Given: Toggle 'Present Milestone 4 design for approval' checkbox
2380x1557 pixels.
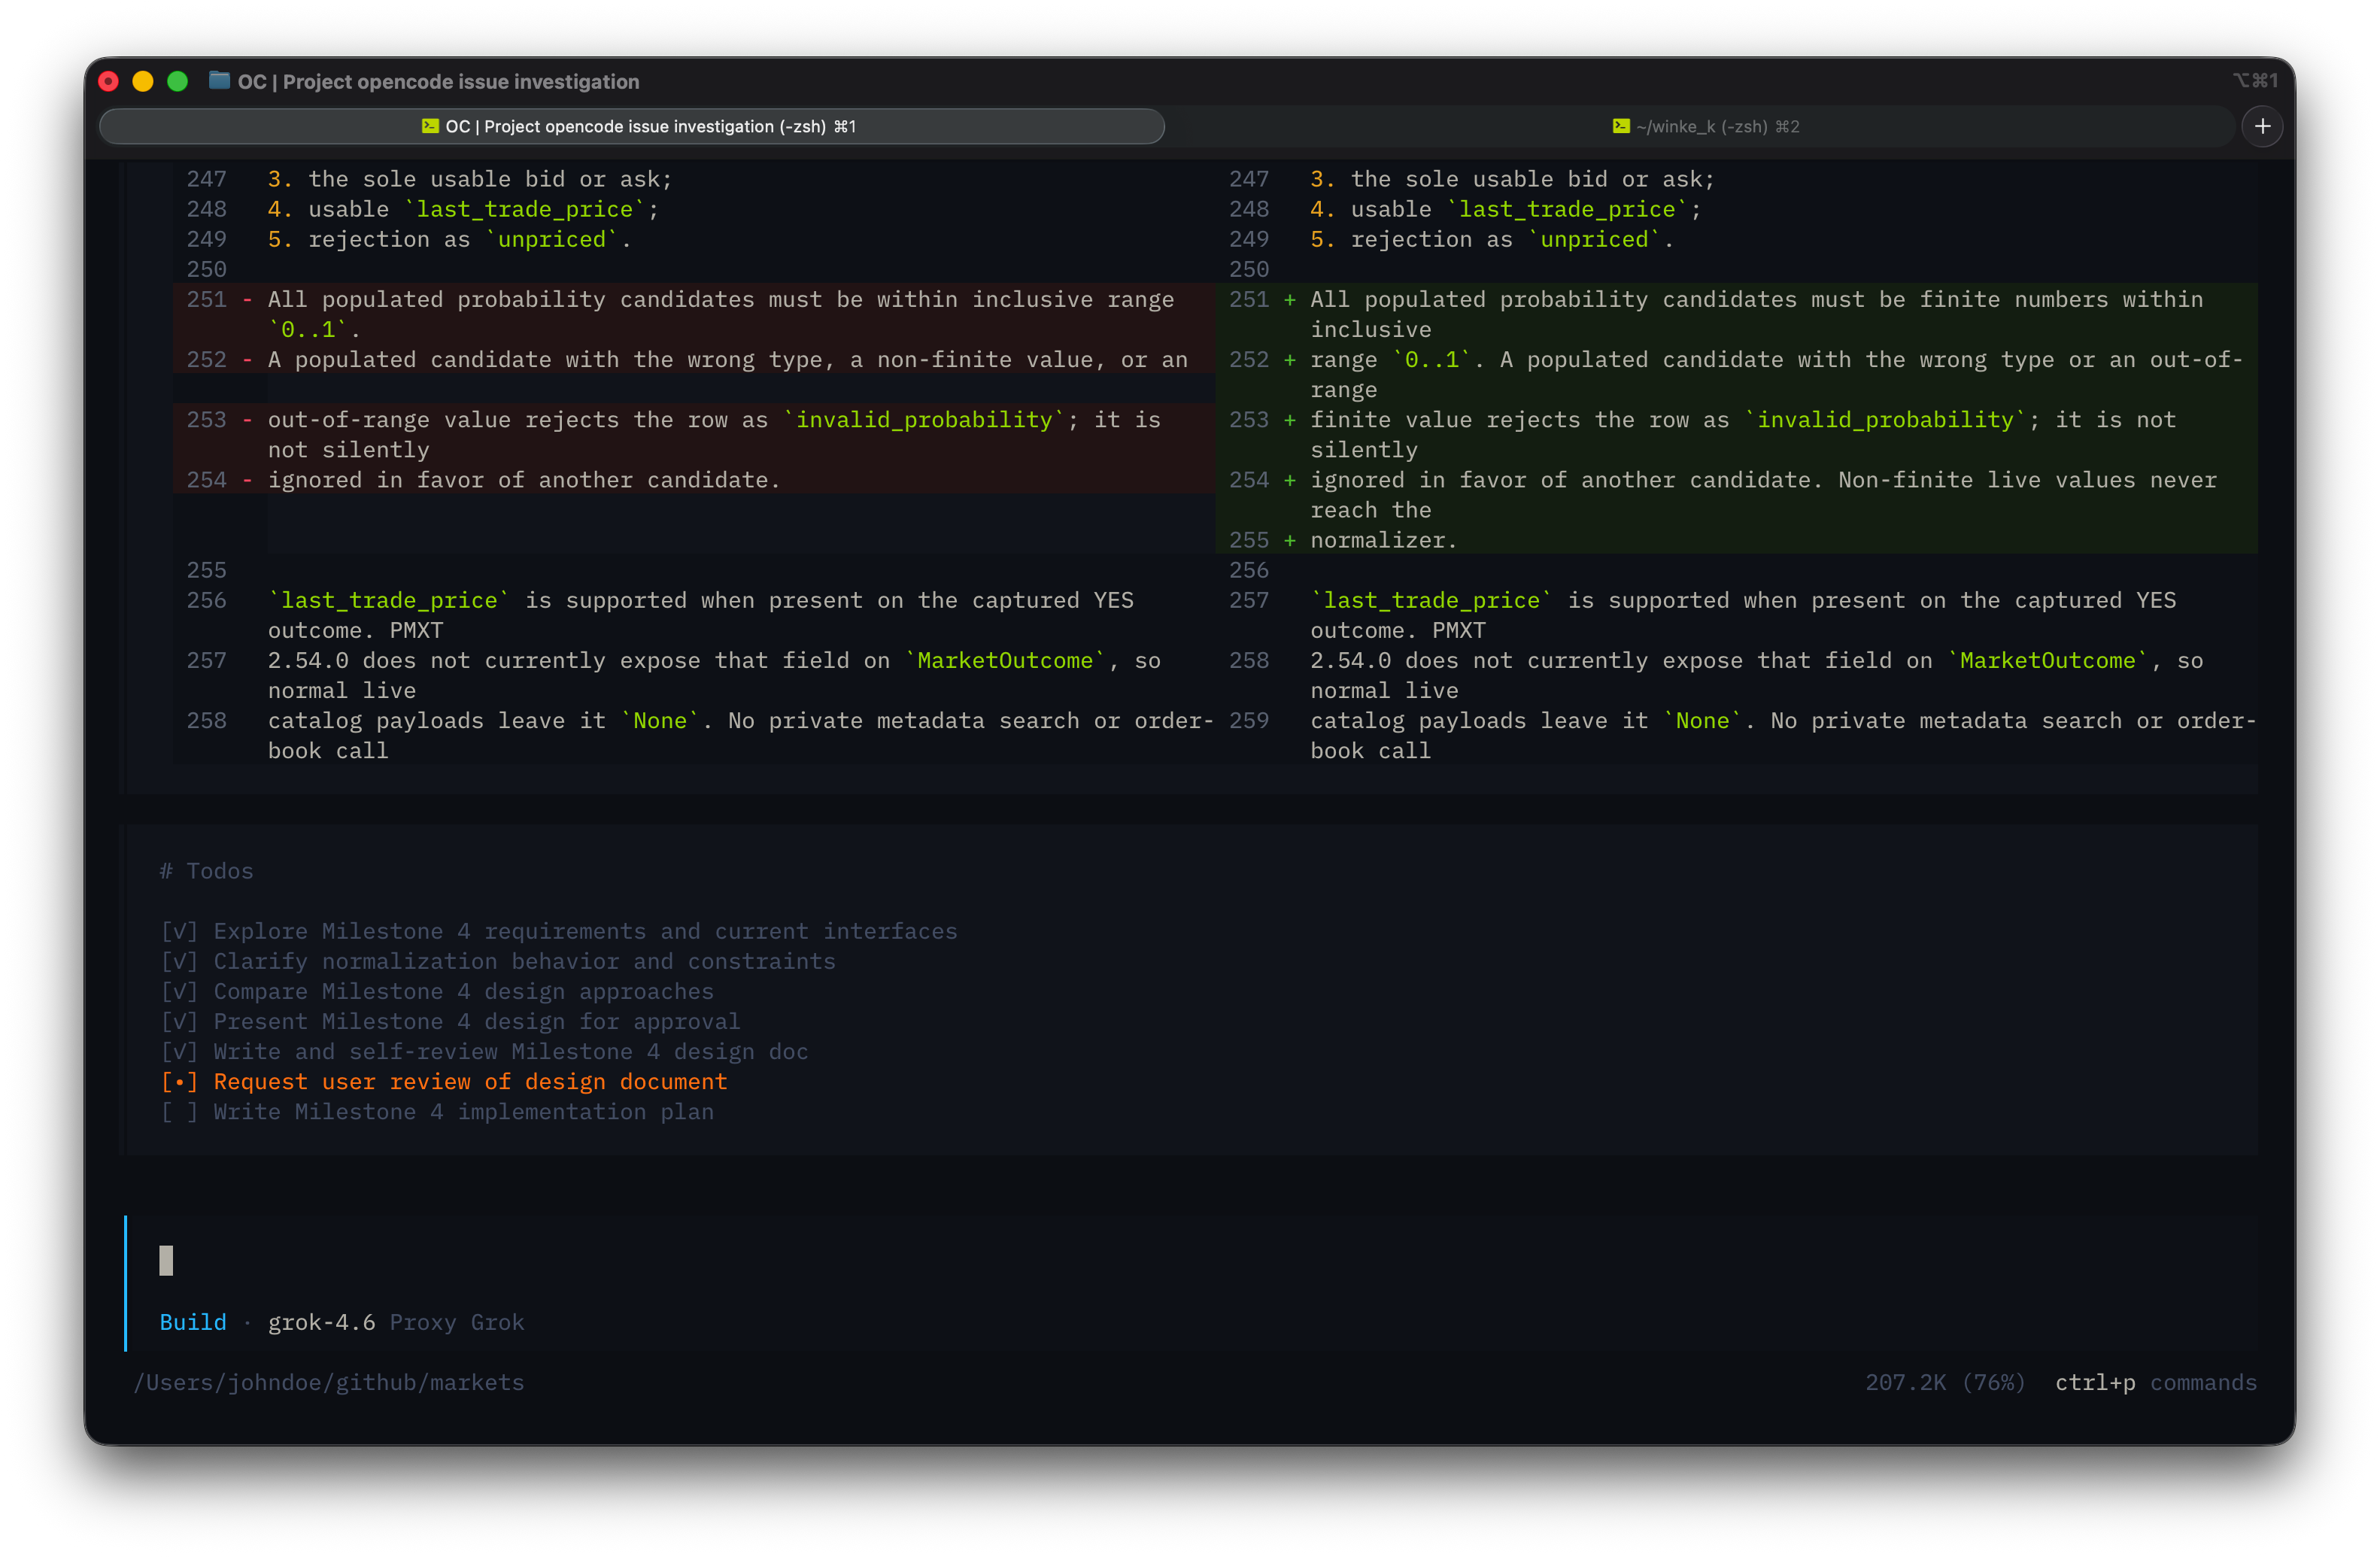Looking at the screenshot, I should [x=179, y=1021].
